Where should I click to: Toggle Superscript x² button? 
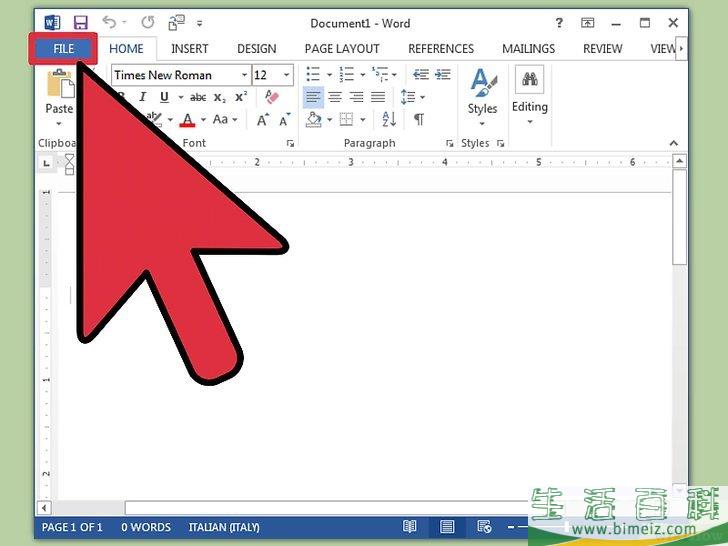[241, 97]
